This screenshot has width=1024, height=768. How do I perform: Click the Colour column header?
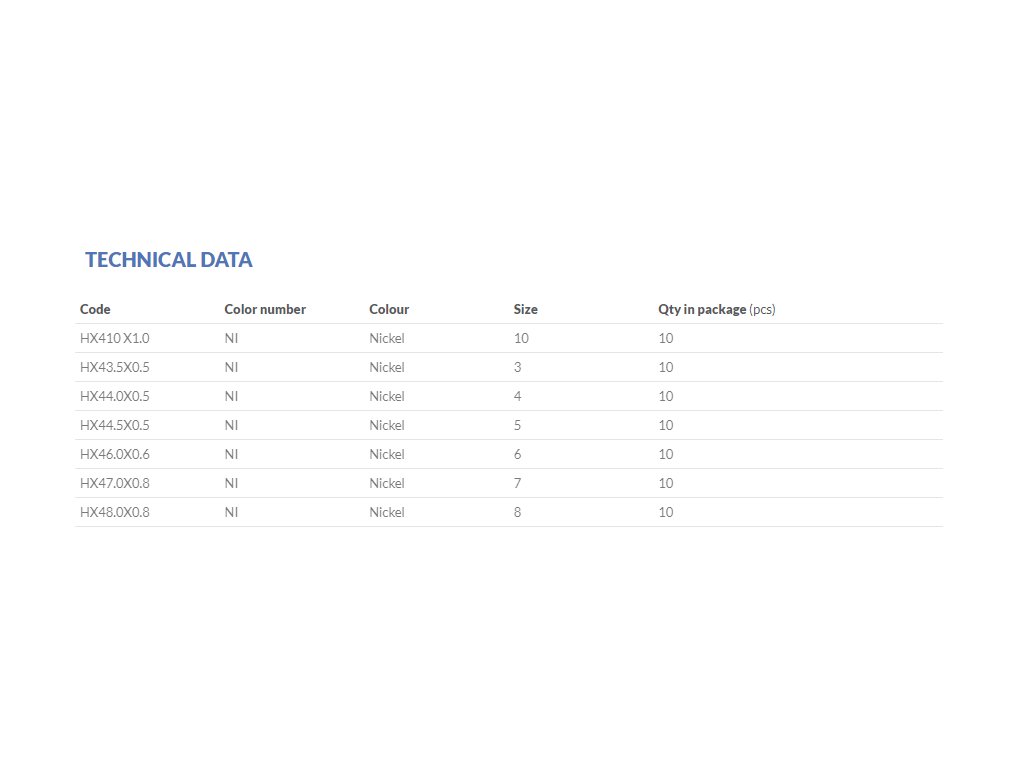click(389, 310)
